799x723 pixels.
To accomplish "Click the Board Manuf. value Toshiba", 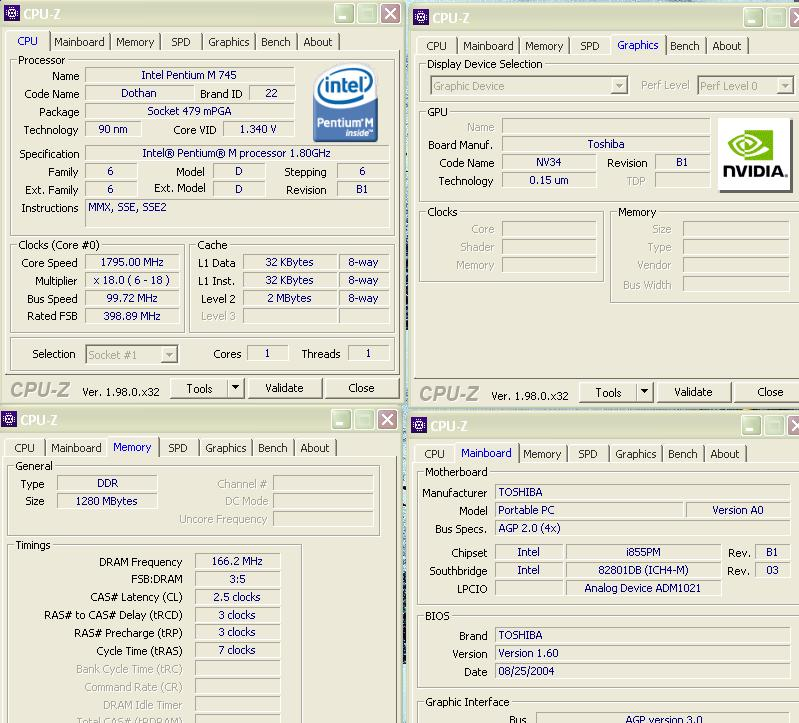I will tap(605, 144).
